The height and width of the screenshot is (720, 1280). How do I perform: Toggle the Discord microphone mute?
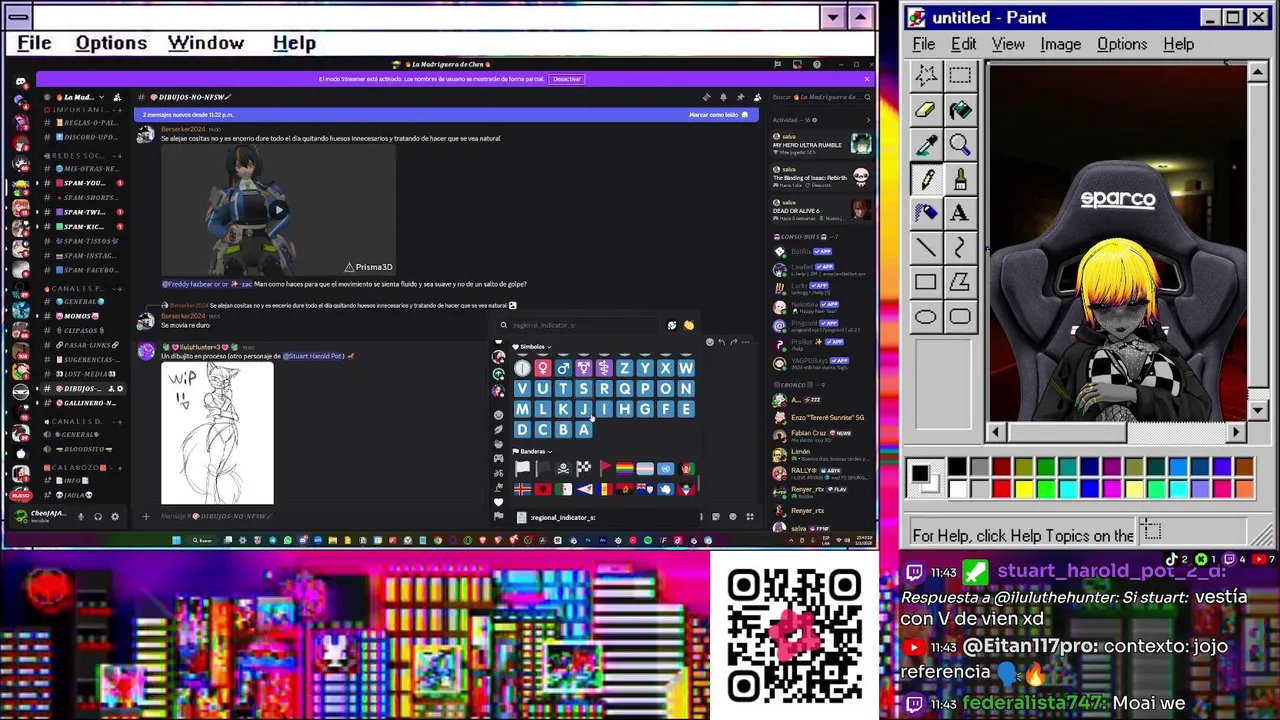(81, 517)
